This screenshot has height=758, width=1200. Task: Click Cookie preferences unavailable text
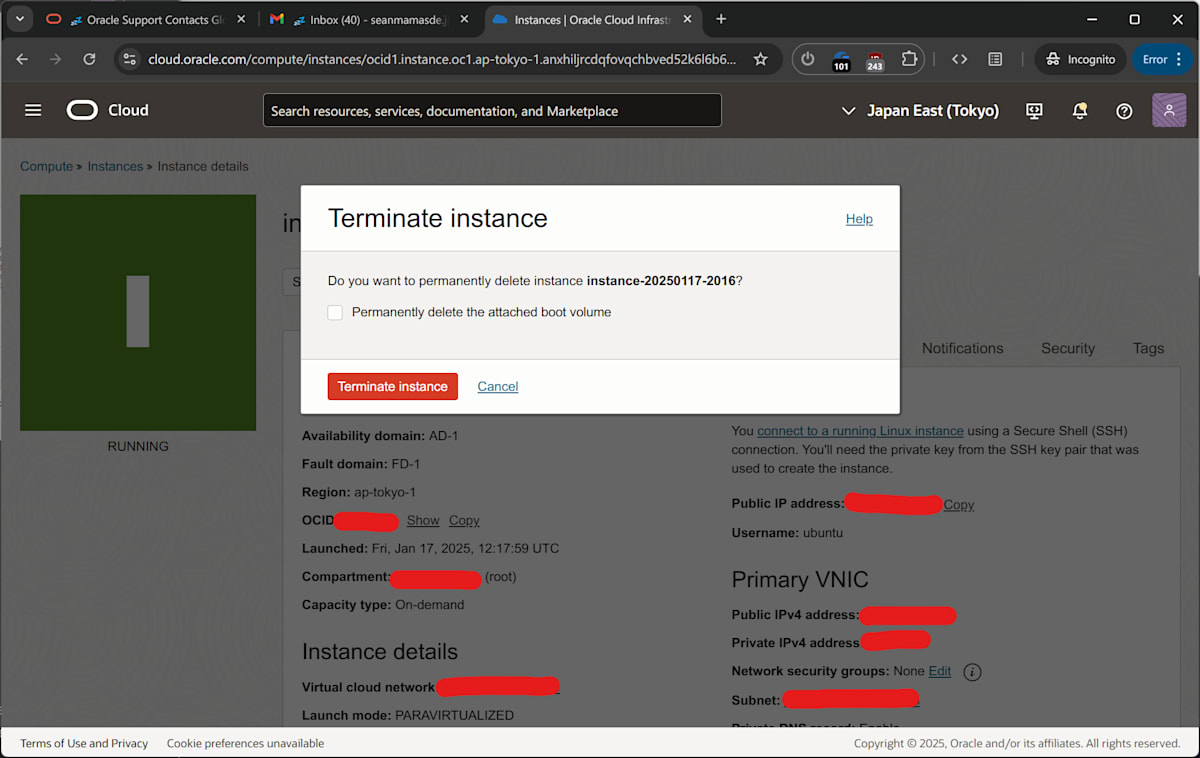click(245, 743)
